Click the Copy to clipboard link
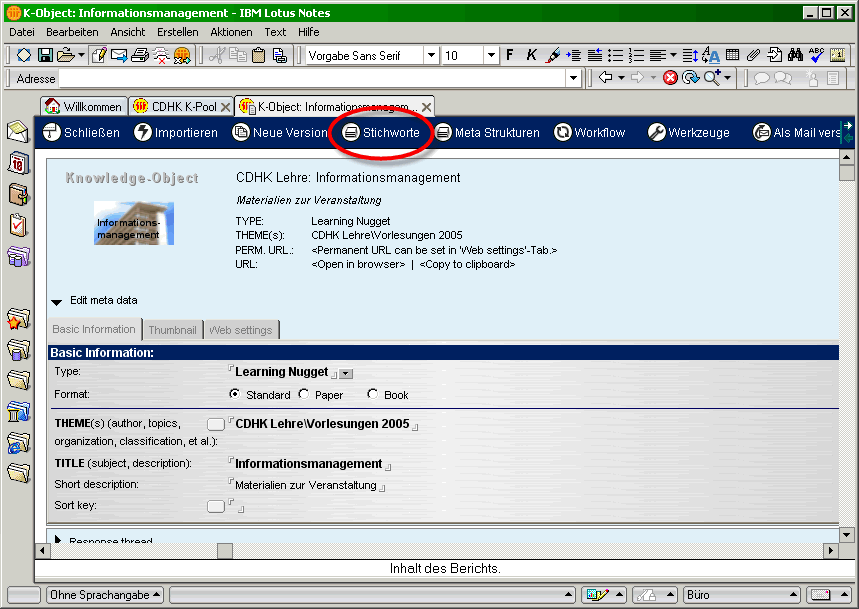 coord(467,264)
